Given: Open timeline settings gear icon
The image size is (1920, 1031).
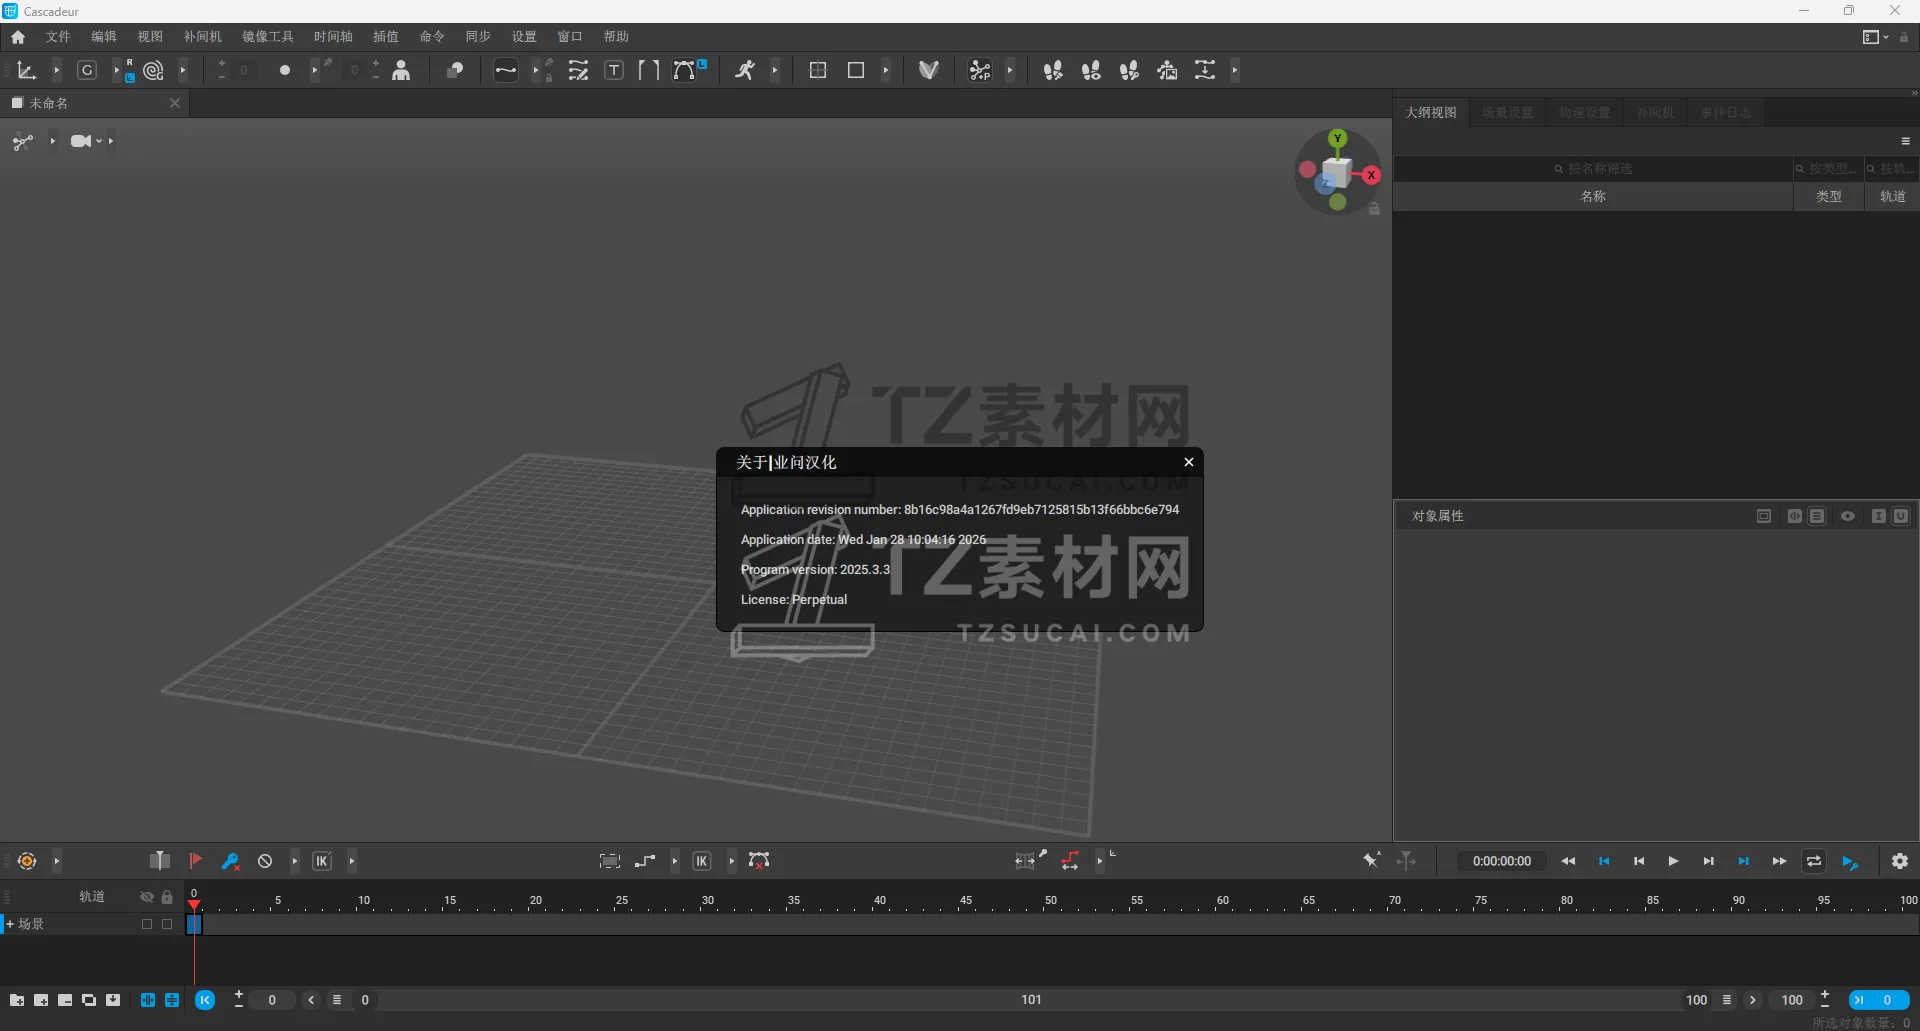Looking at the screenshot, I should click(1900, 861).
